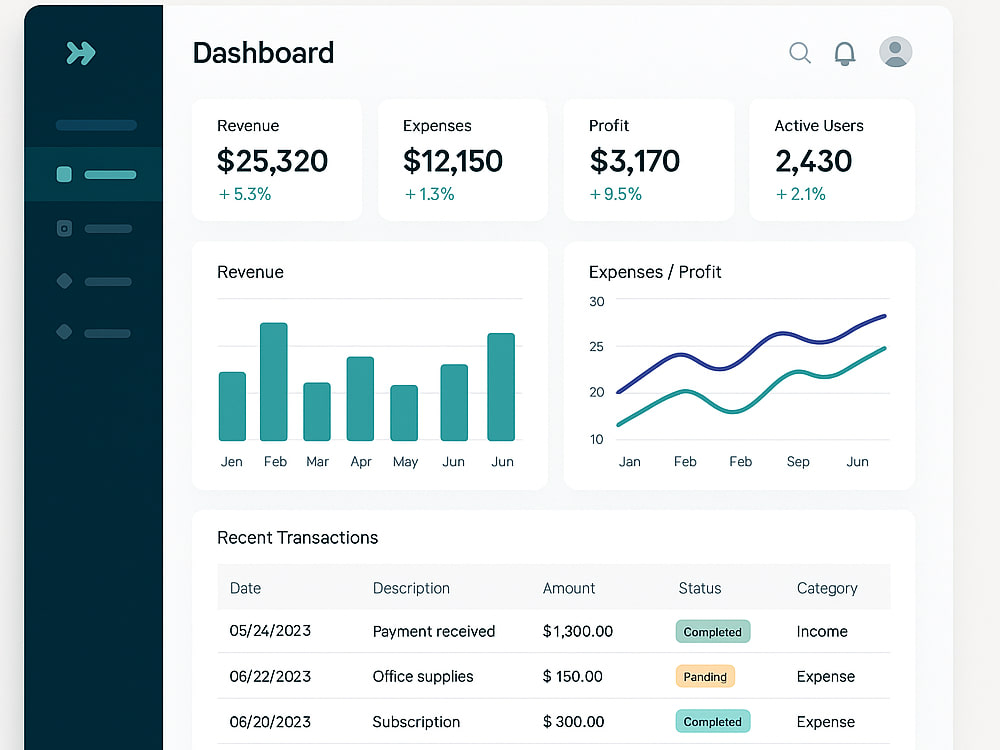This screenshot has height=750, width=1000.
Task: Click the May bar in Revenue chart
Action: point(404,413)
